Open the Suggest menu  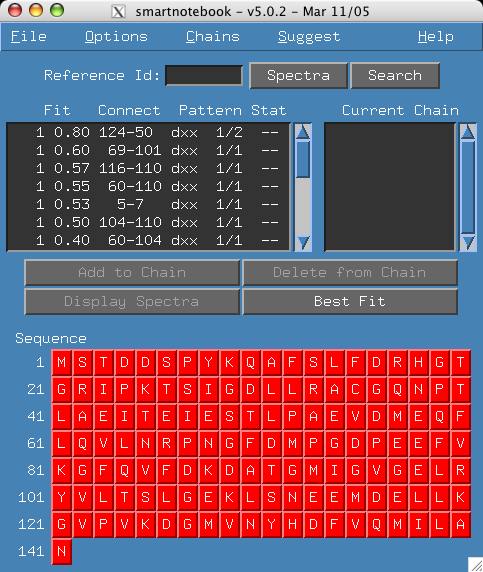(x=309, y=36)
